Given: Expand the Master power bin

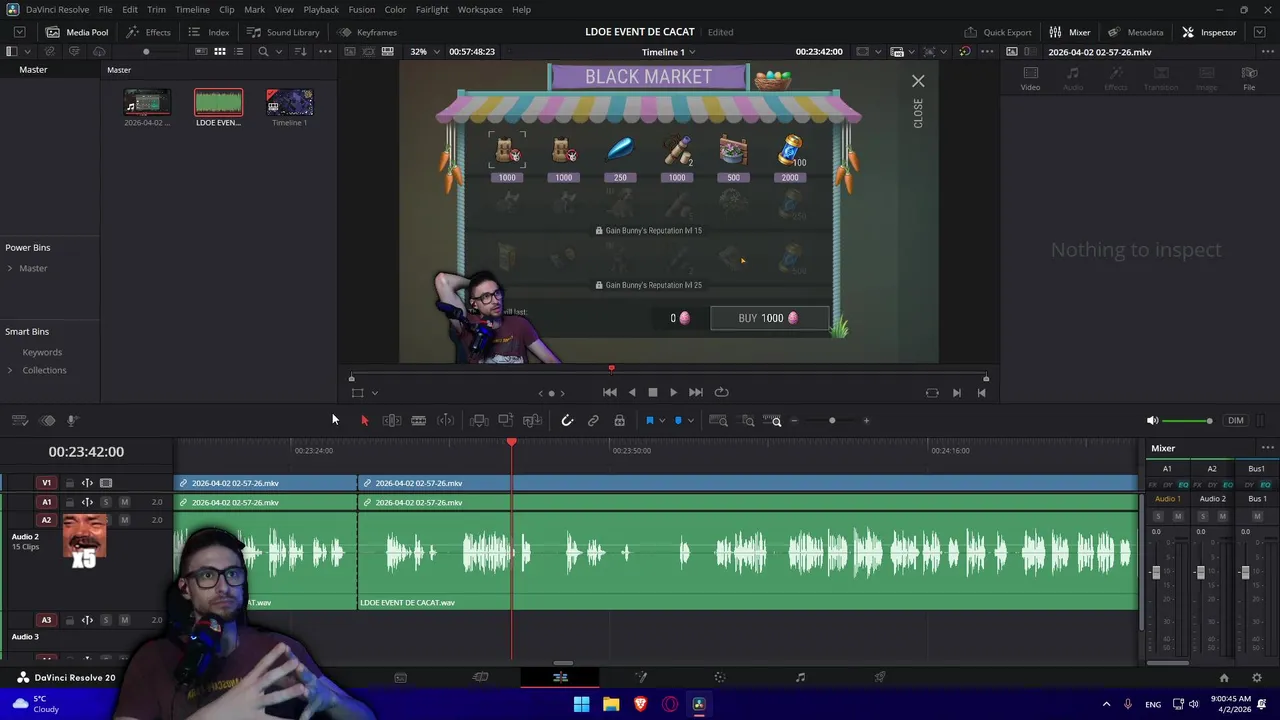Looking at the screenshot, I should tap(10, 268).
